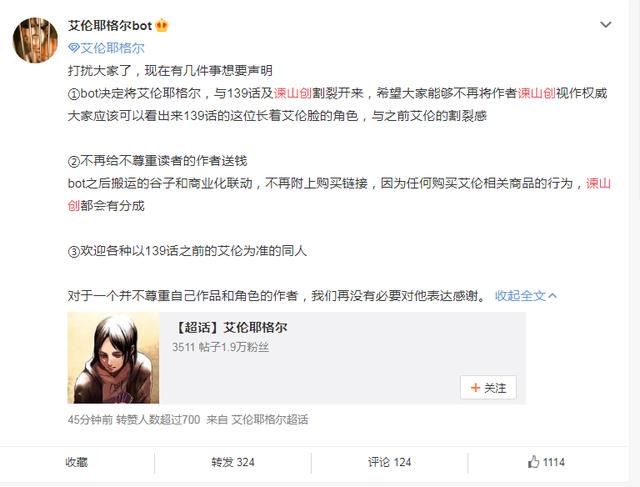Click the first red 谏山创 keyword link

pyautogui.click(x=292, y=93)
